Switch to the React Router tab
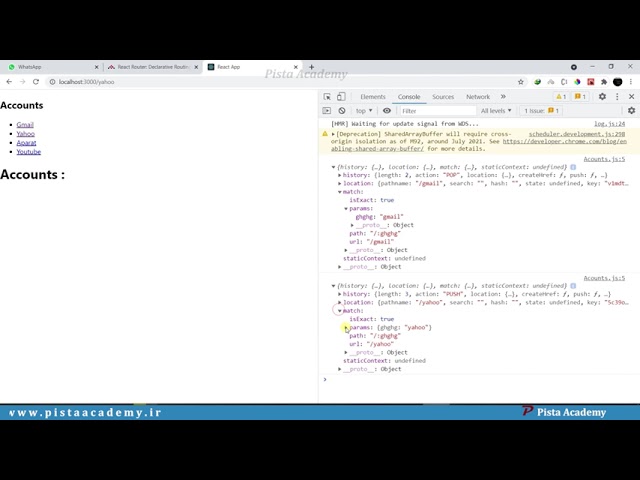Screen dimensions: 640x480 tap(151, 67)
